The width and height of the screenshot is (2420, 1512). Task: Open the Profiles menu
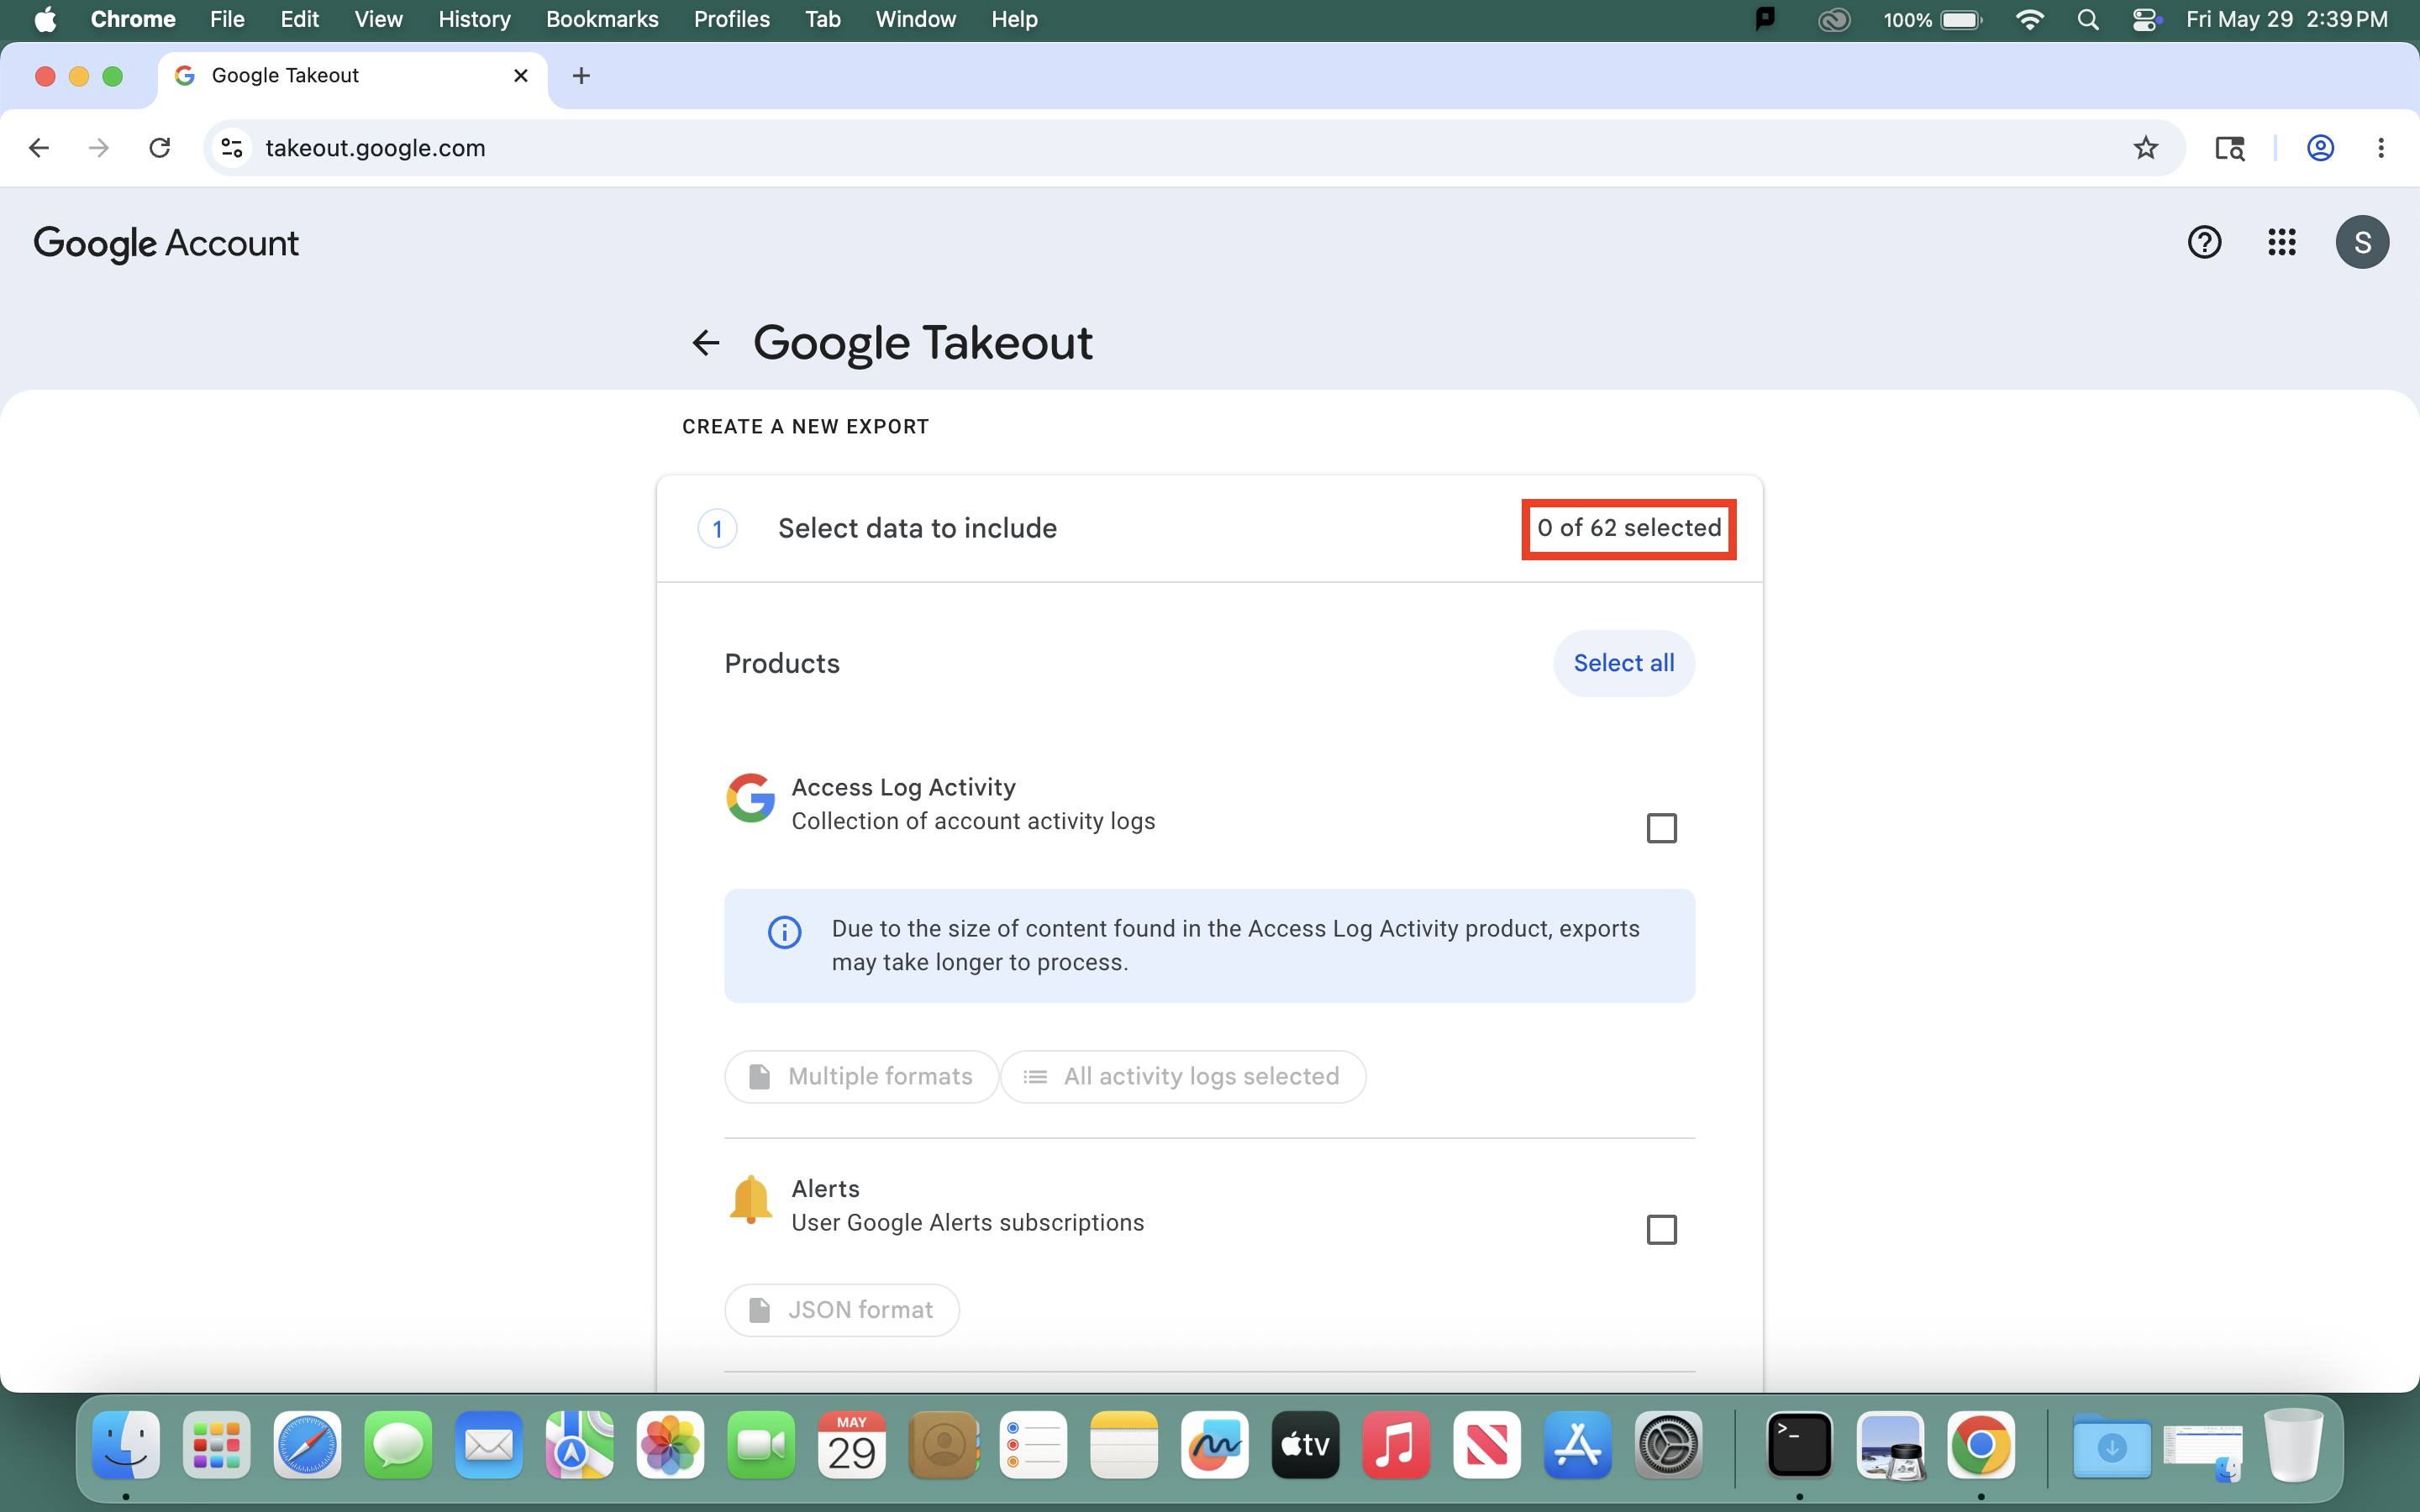click(732, 20)
